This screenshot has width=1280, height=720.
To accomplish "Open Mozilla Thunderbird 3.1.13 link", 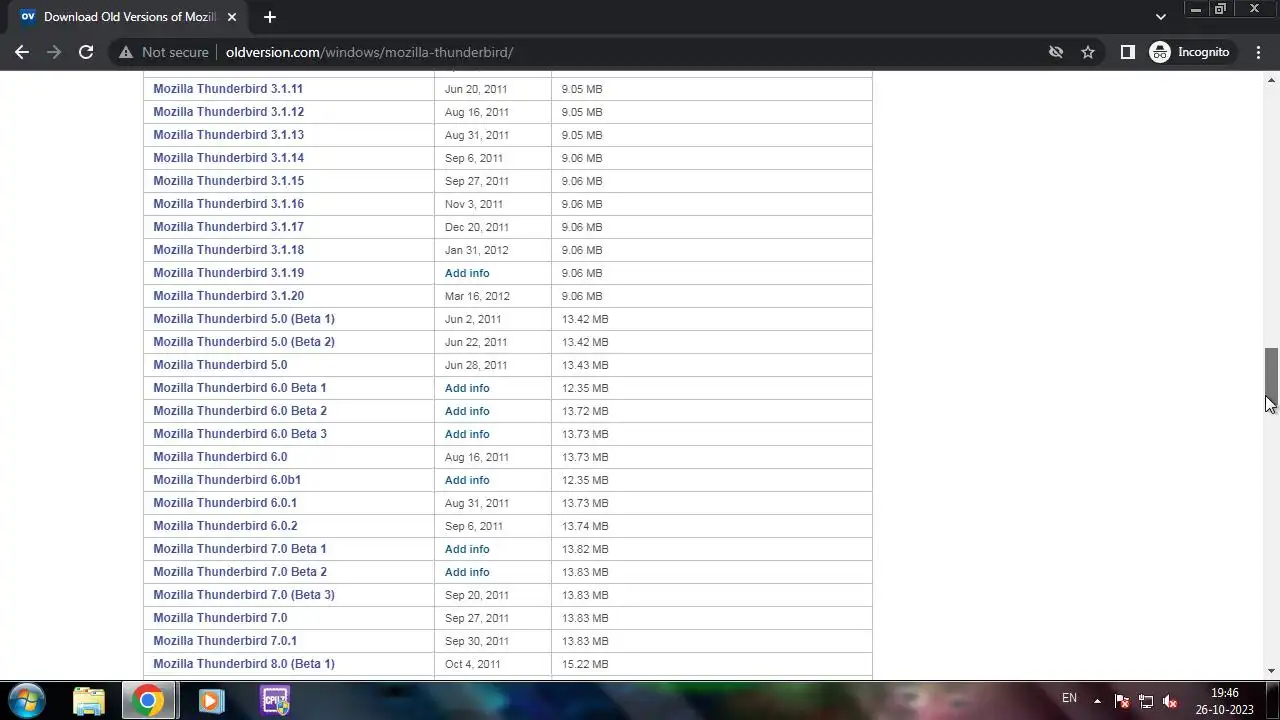I will tap(228, 135).
